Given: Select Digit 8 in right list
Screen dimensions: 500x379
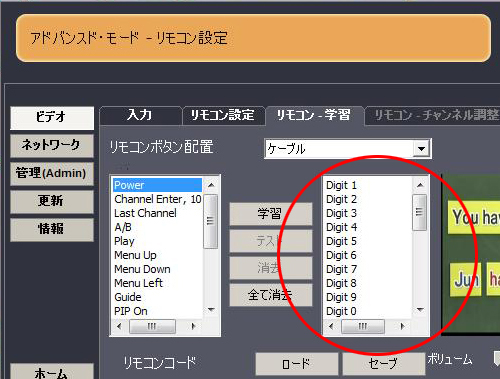Looking at the screenshot, I should 368,283.
